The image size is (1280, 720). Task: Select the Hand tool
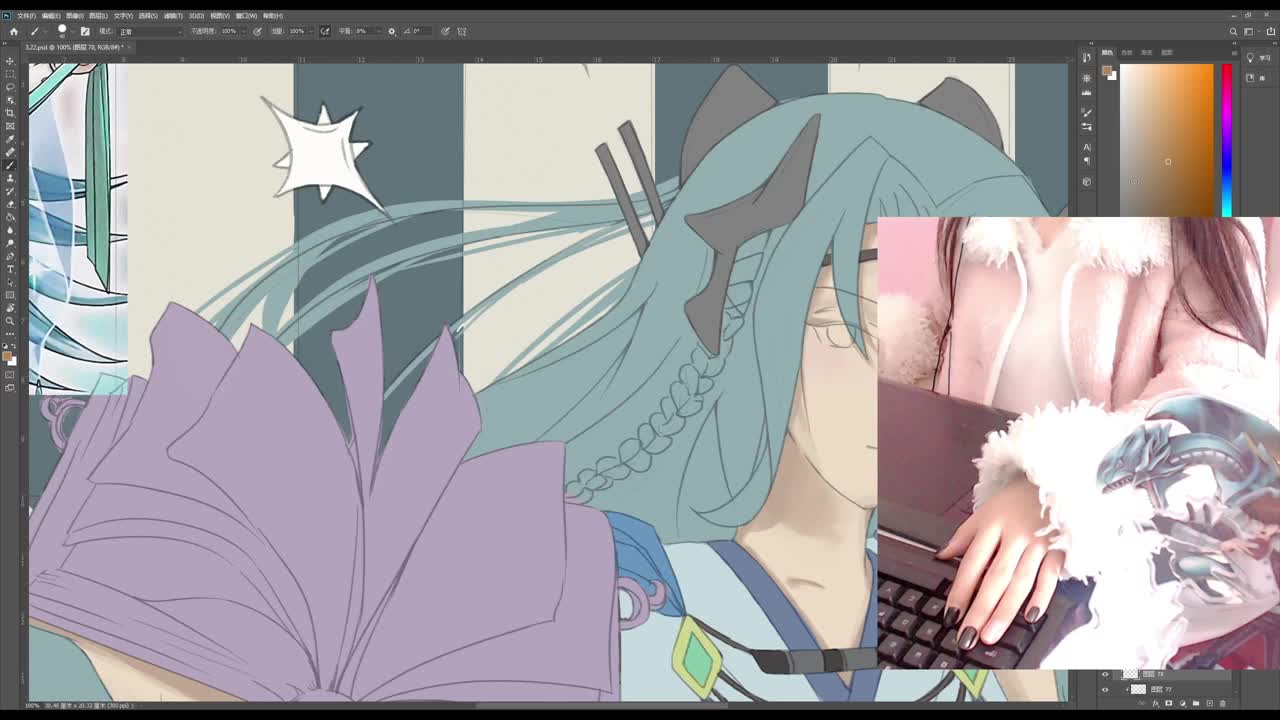click(x=10, y=308)
